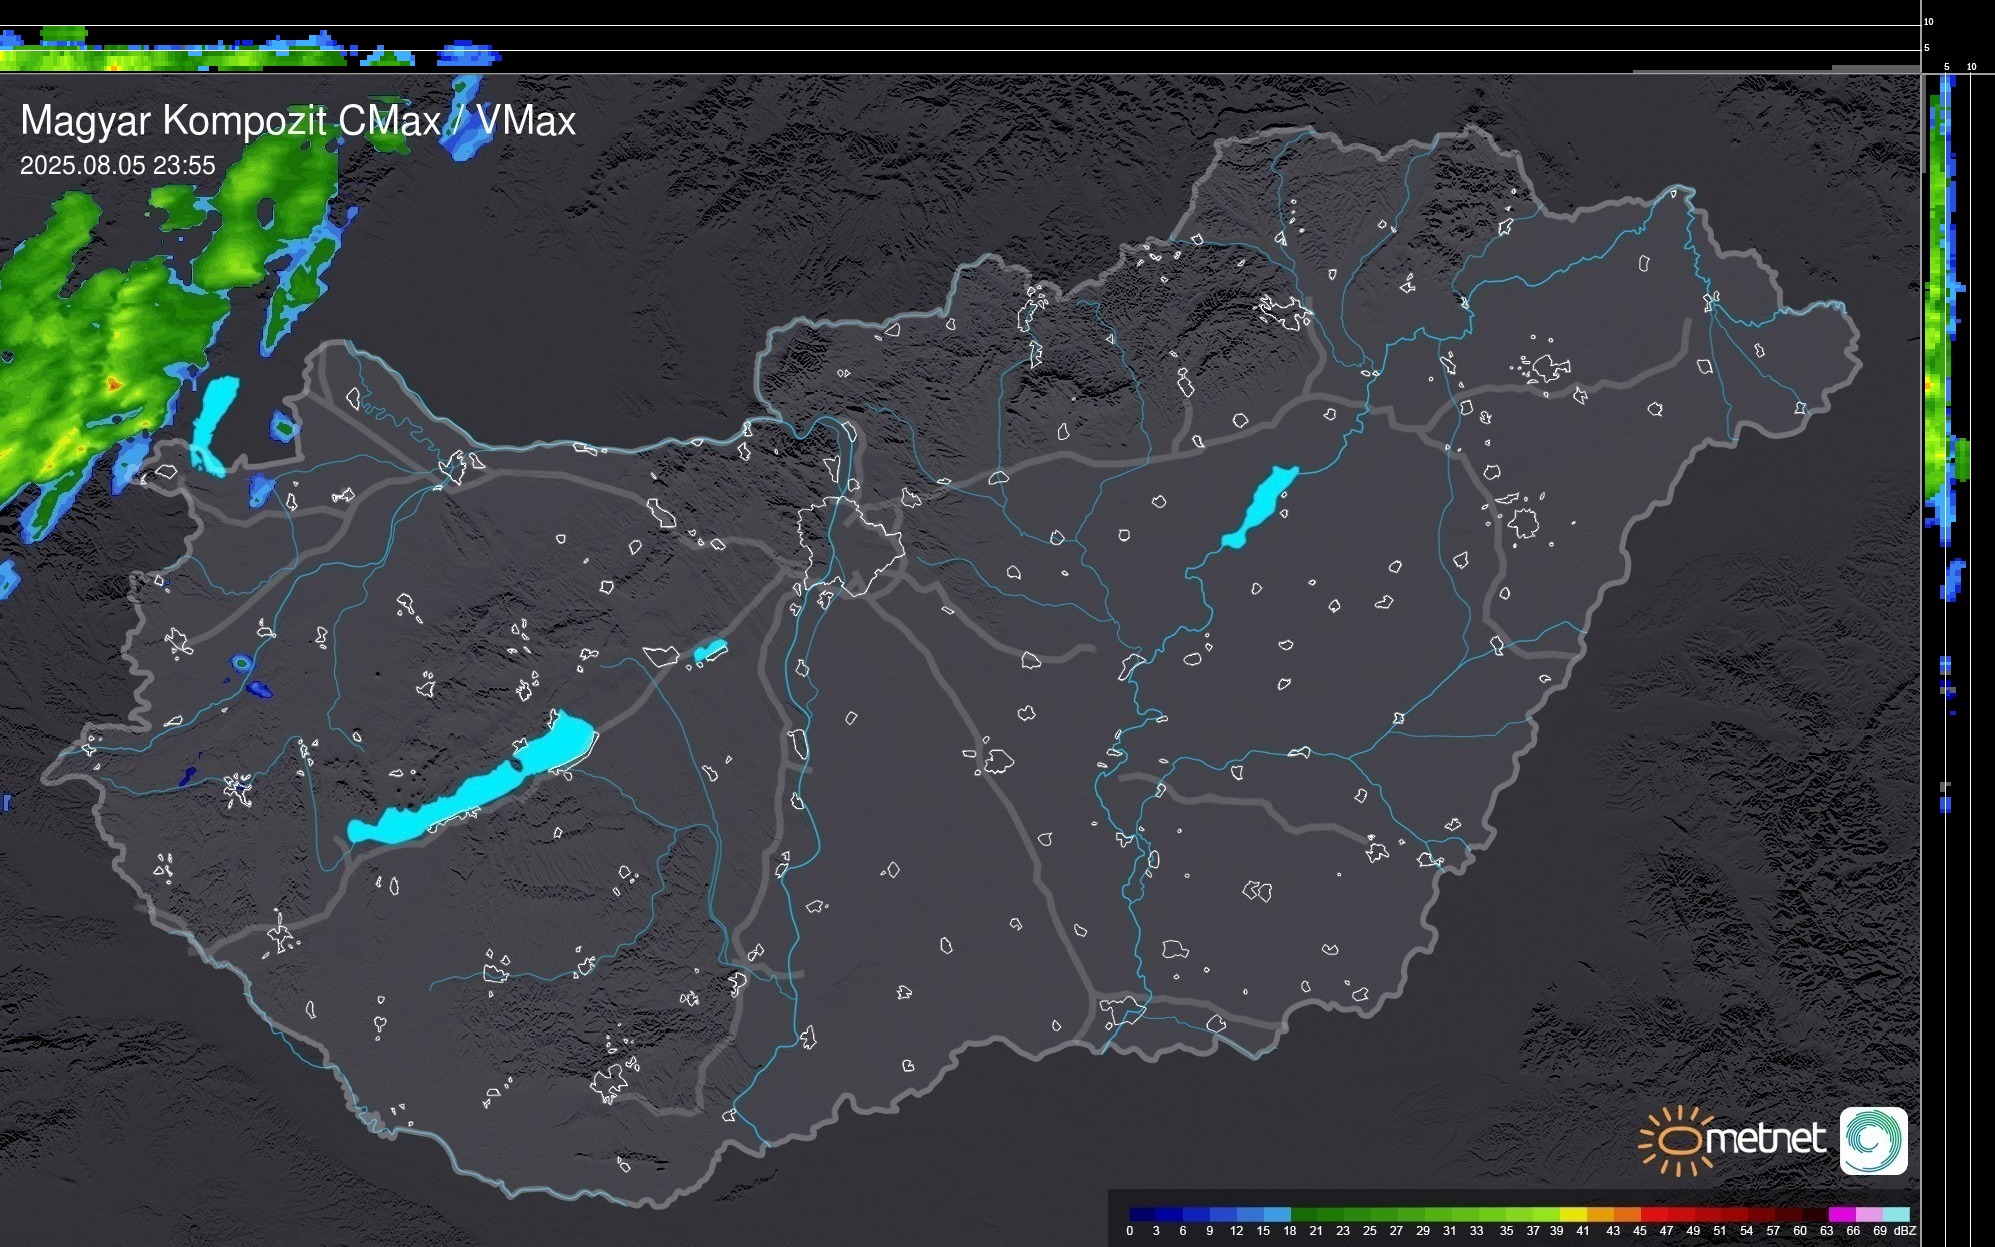Click the light cyan swatch at the legend end
The image size is (1995, 1247).
point(1896,1214)
